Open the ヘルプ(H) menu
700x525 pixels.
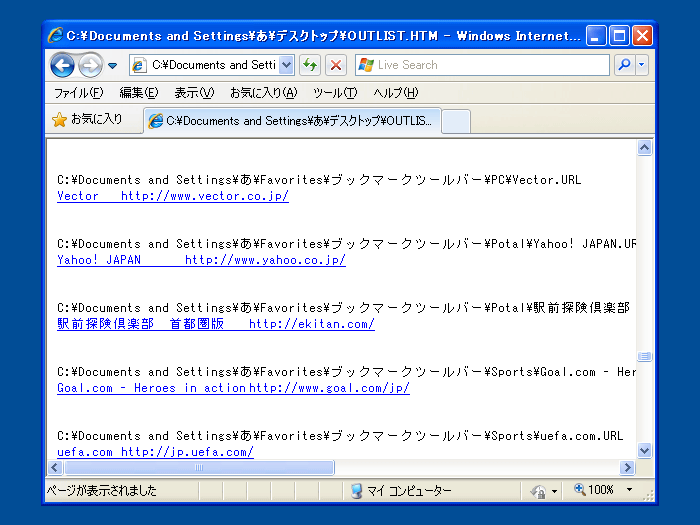click(x=396, y=93)
